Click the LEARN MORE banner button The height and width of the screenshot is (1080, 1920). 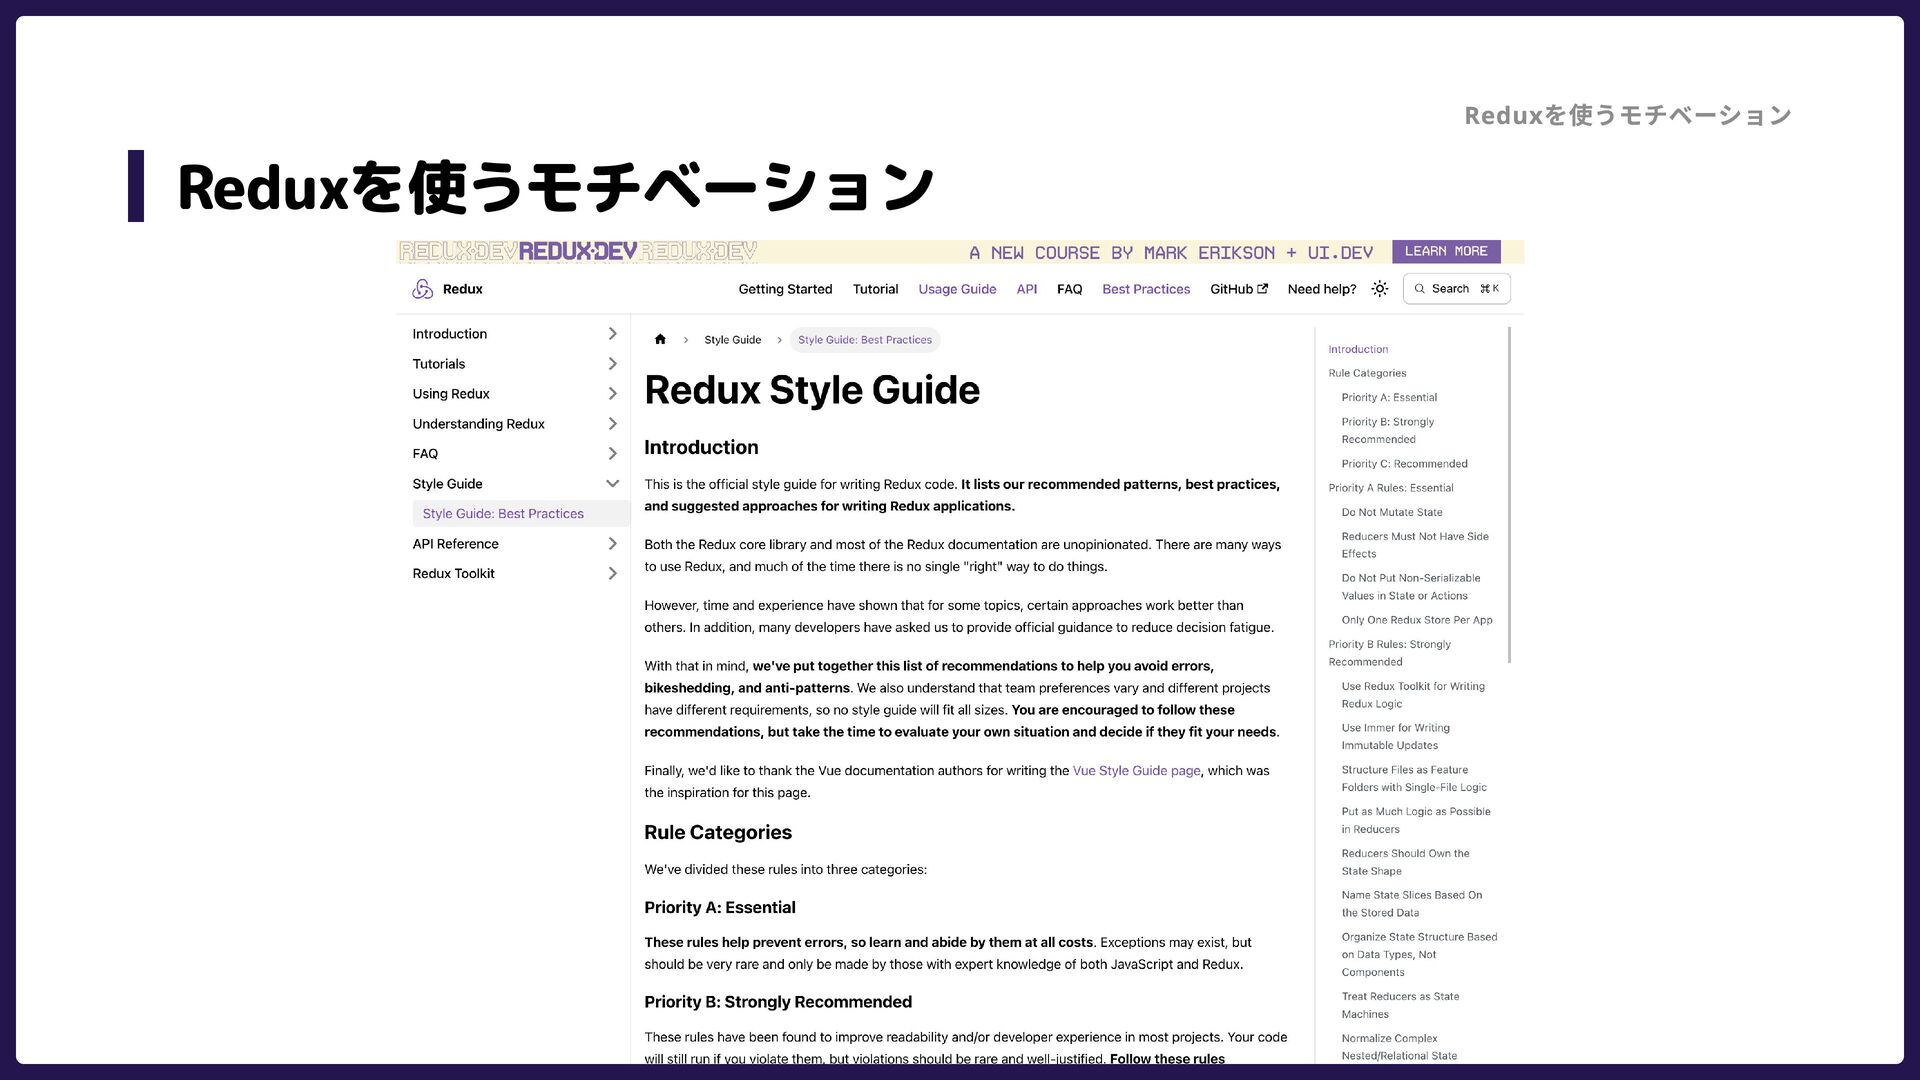tap(1445, 251)
